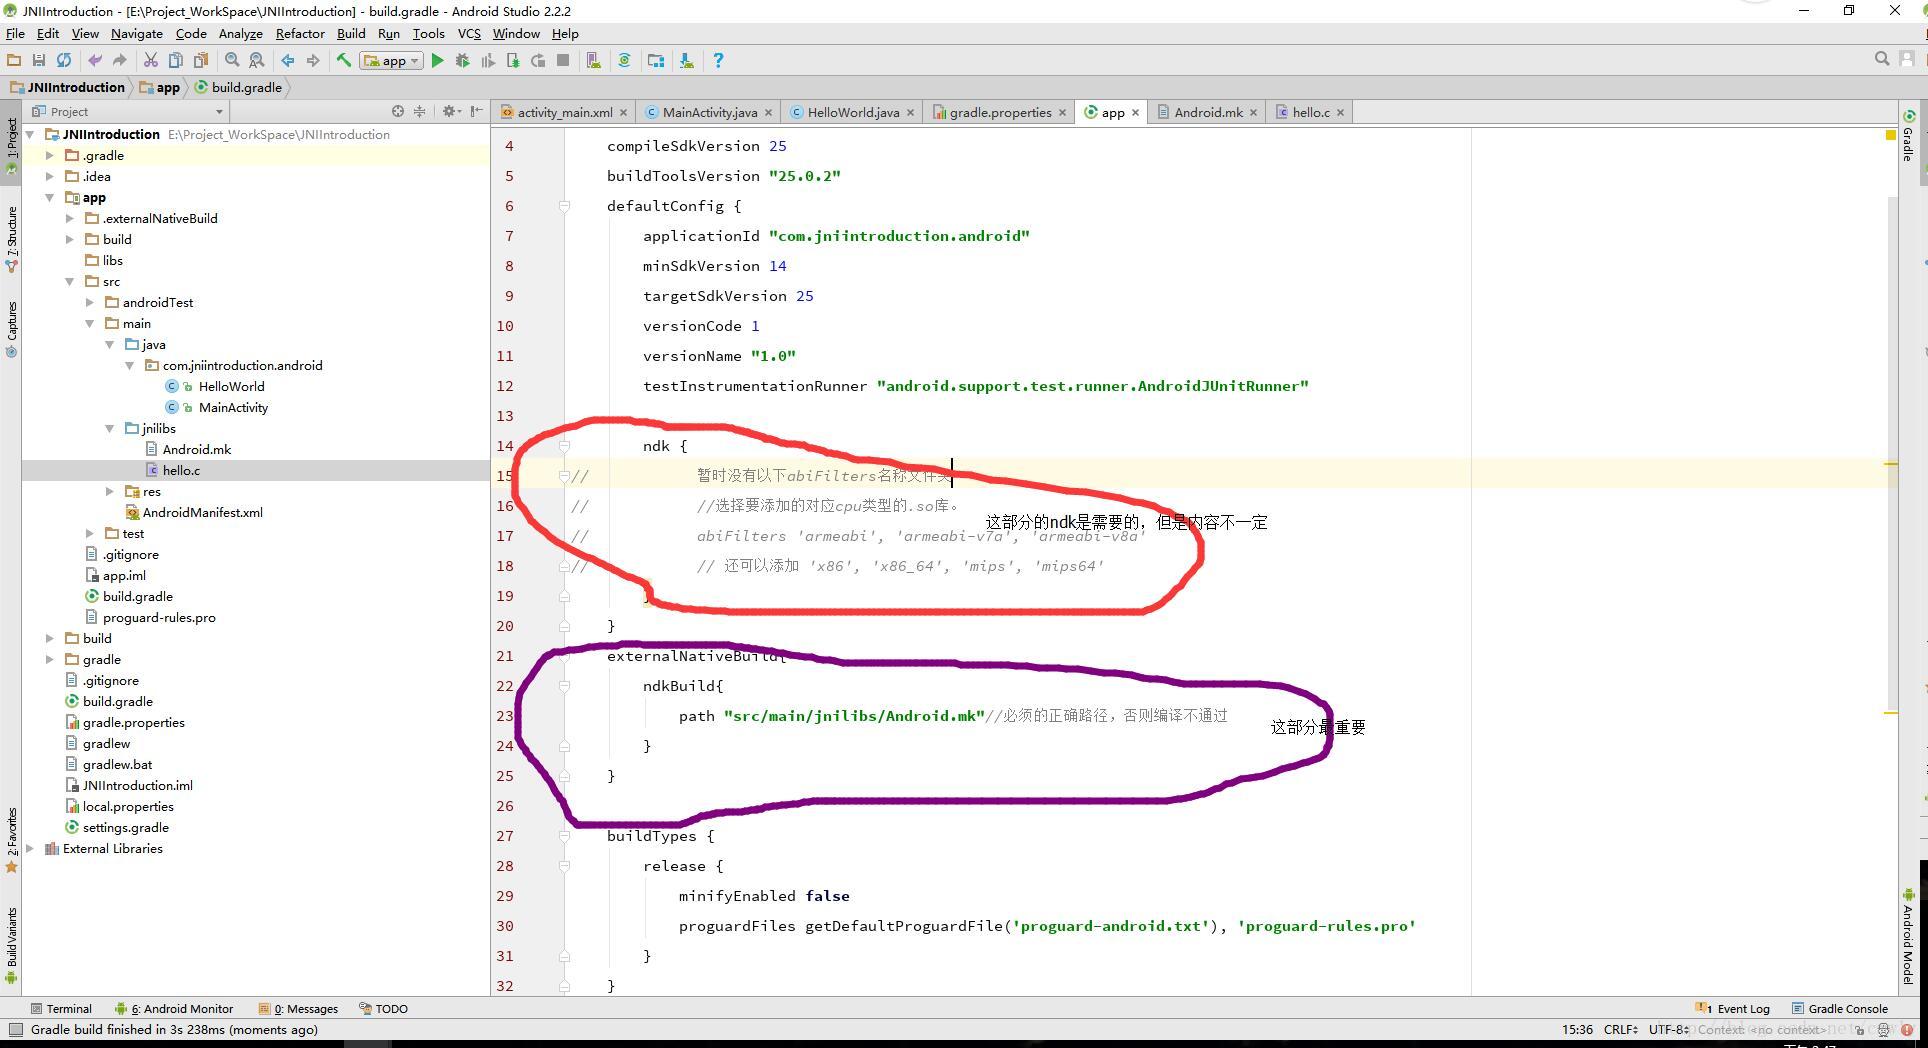
Task: Click the Make Project hammer icon
Action: [344, 61]
